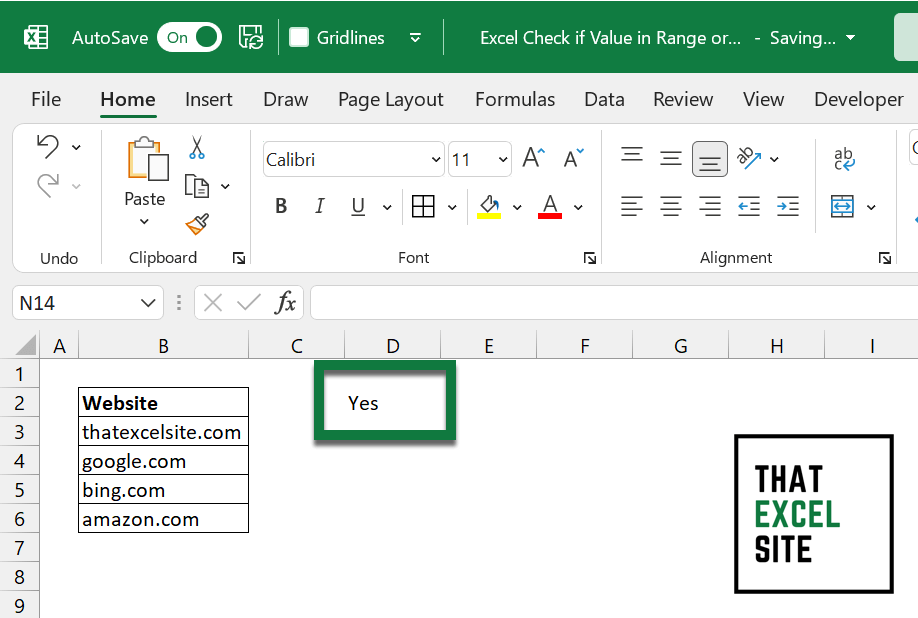918x618 pixels.
Task: Open the Font dialog launcher
Action: (589, 257)
